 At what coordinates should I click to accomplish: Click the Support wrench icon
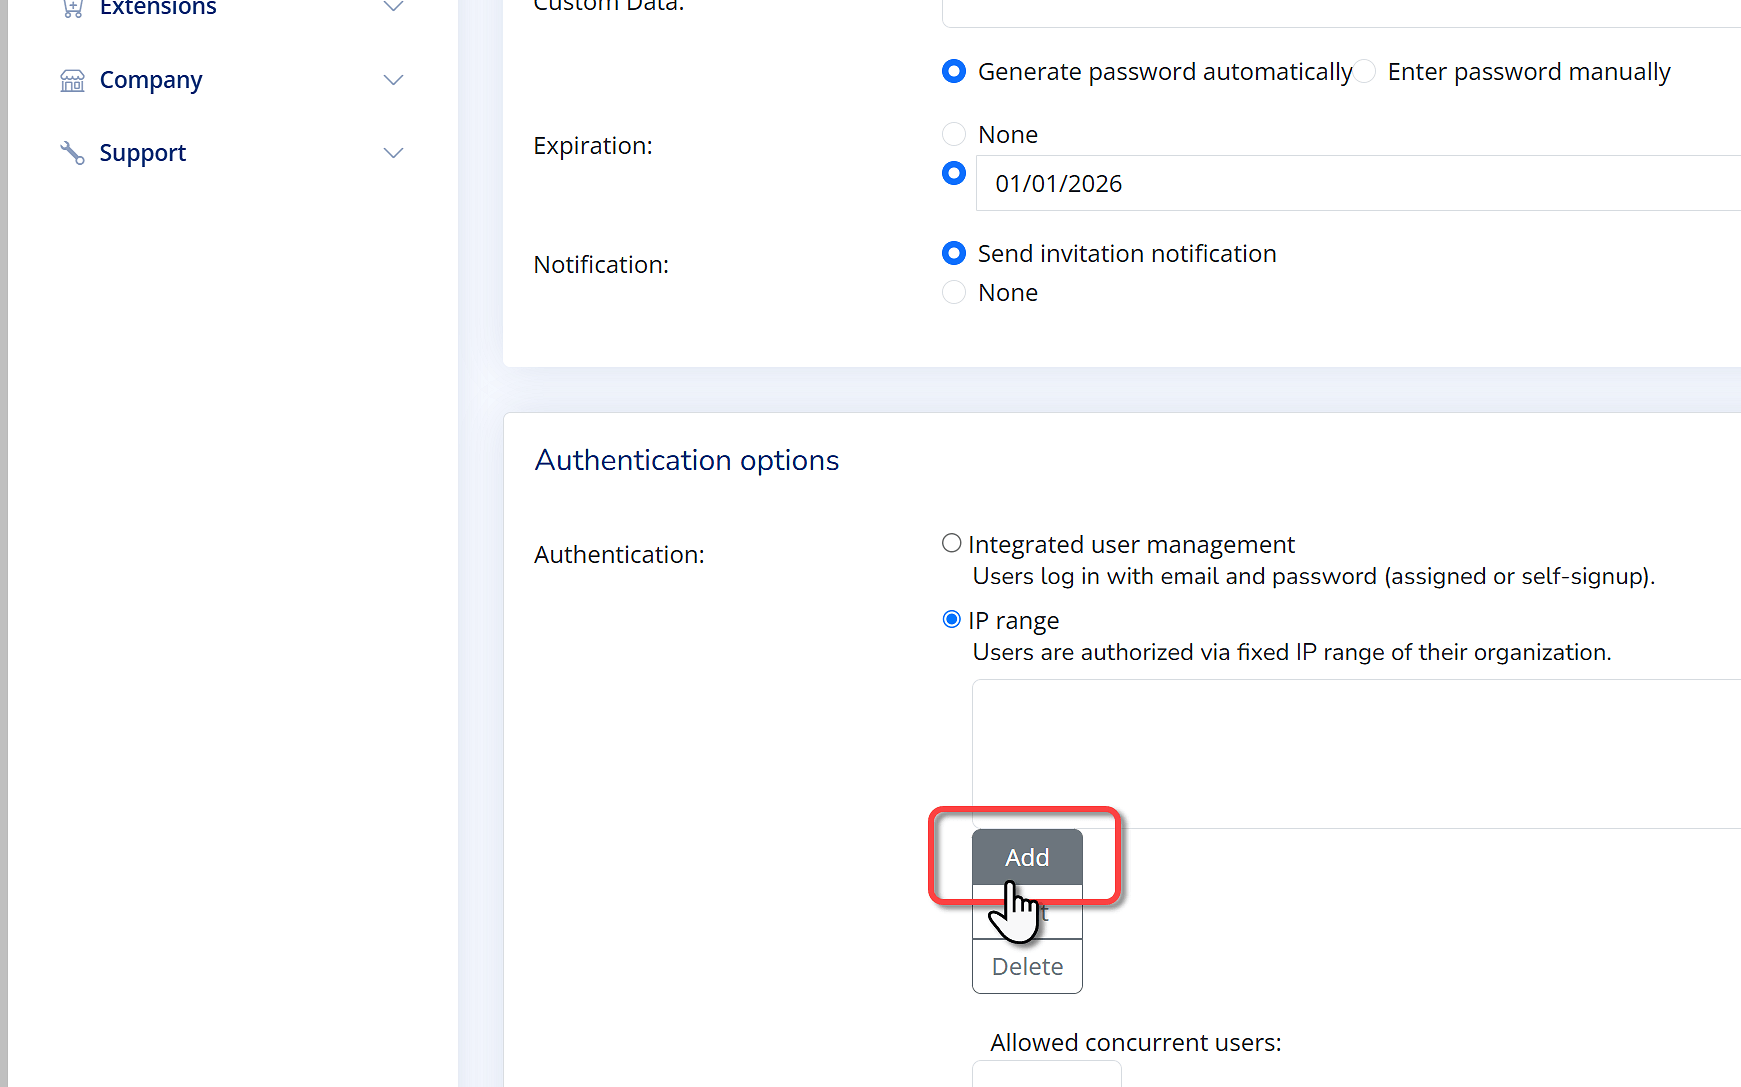tap(72, 153)
